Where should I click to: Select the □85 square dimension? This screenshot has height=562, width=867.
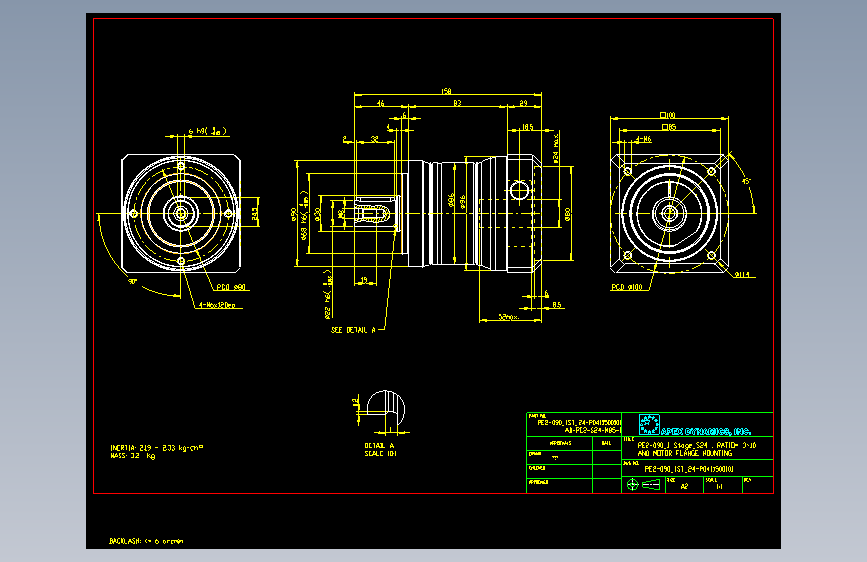coord(668,127)
